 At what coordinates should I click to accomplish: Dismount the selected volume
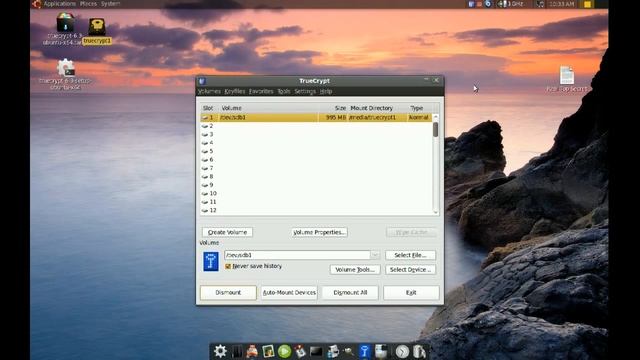point(228,293)
